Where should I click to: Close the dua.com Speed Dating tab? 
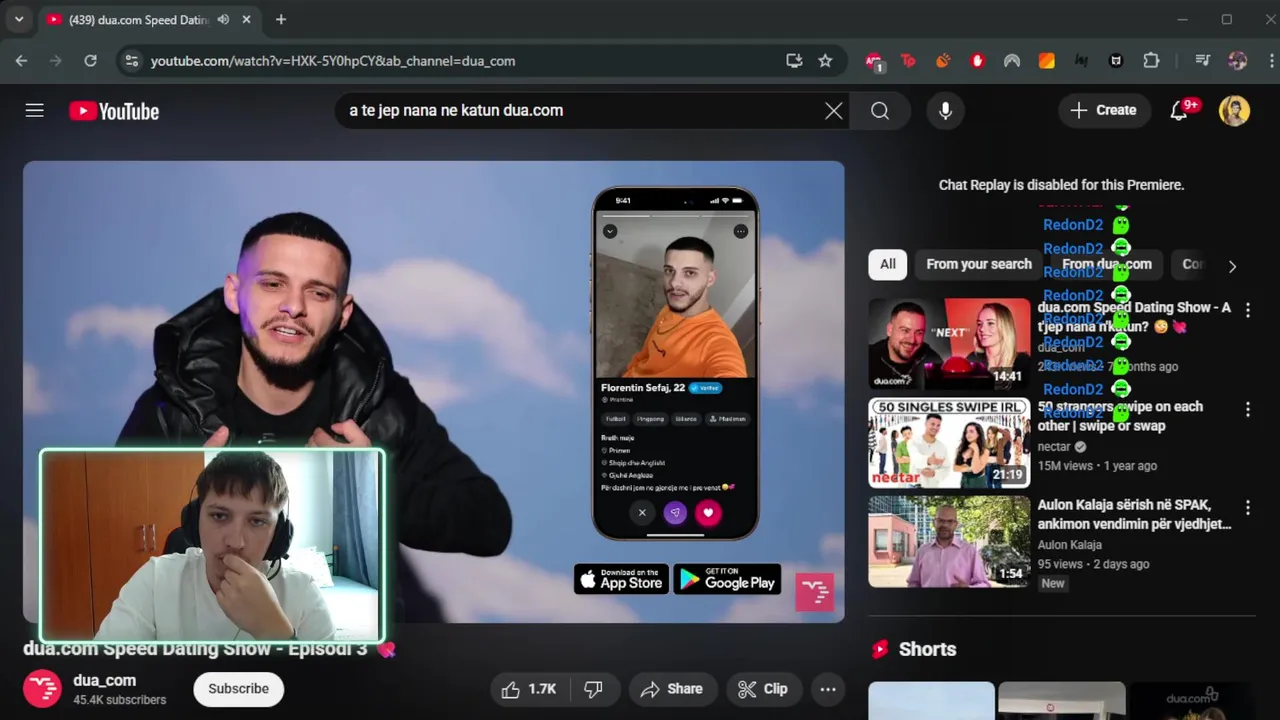[x=247, y=20]
